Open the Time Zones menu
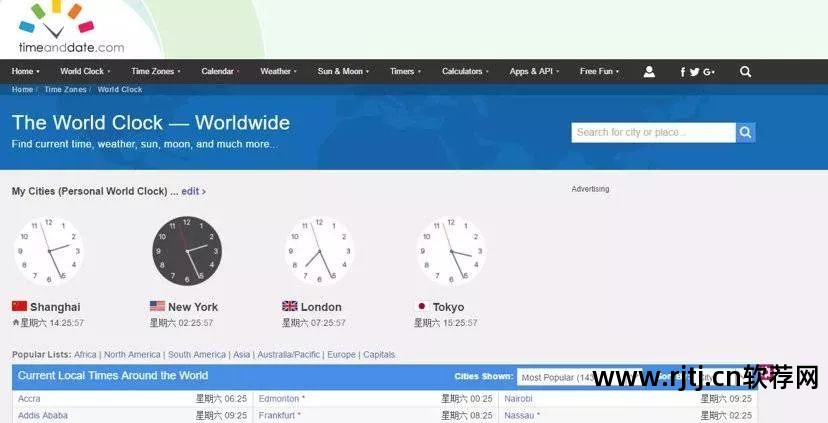The height and width of the screenshot is (423, 828). [156, 71]
